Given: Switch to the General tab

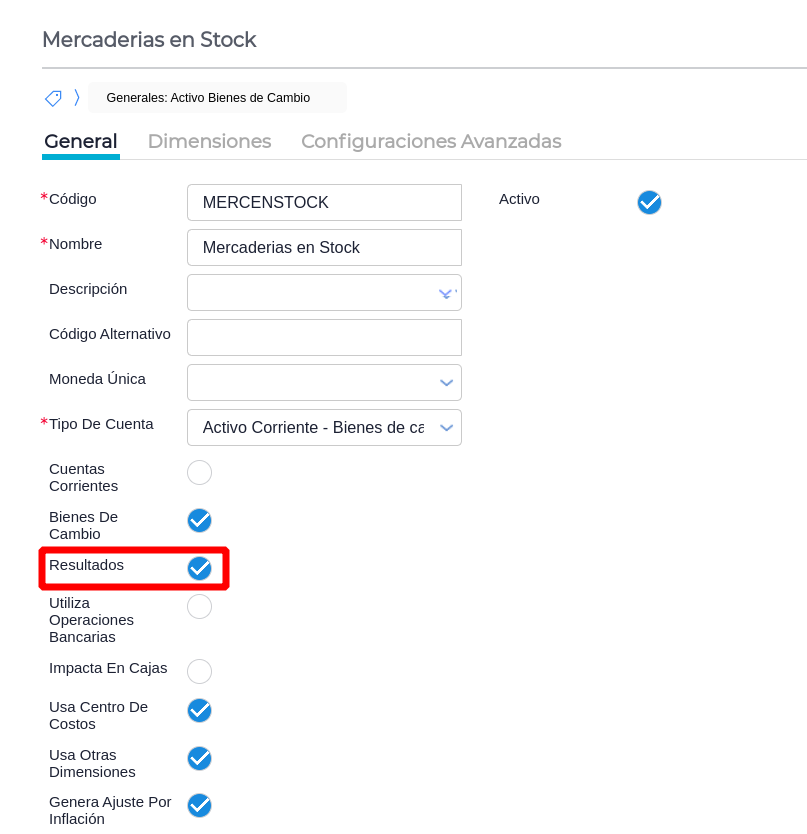Looking at the screenshot, I should pyautogui.click(x=81, y=142).
